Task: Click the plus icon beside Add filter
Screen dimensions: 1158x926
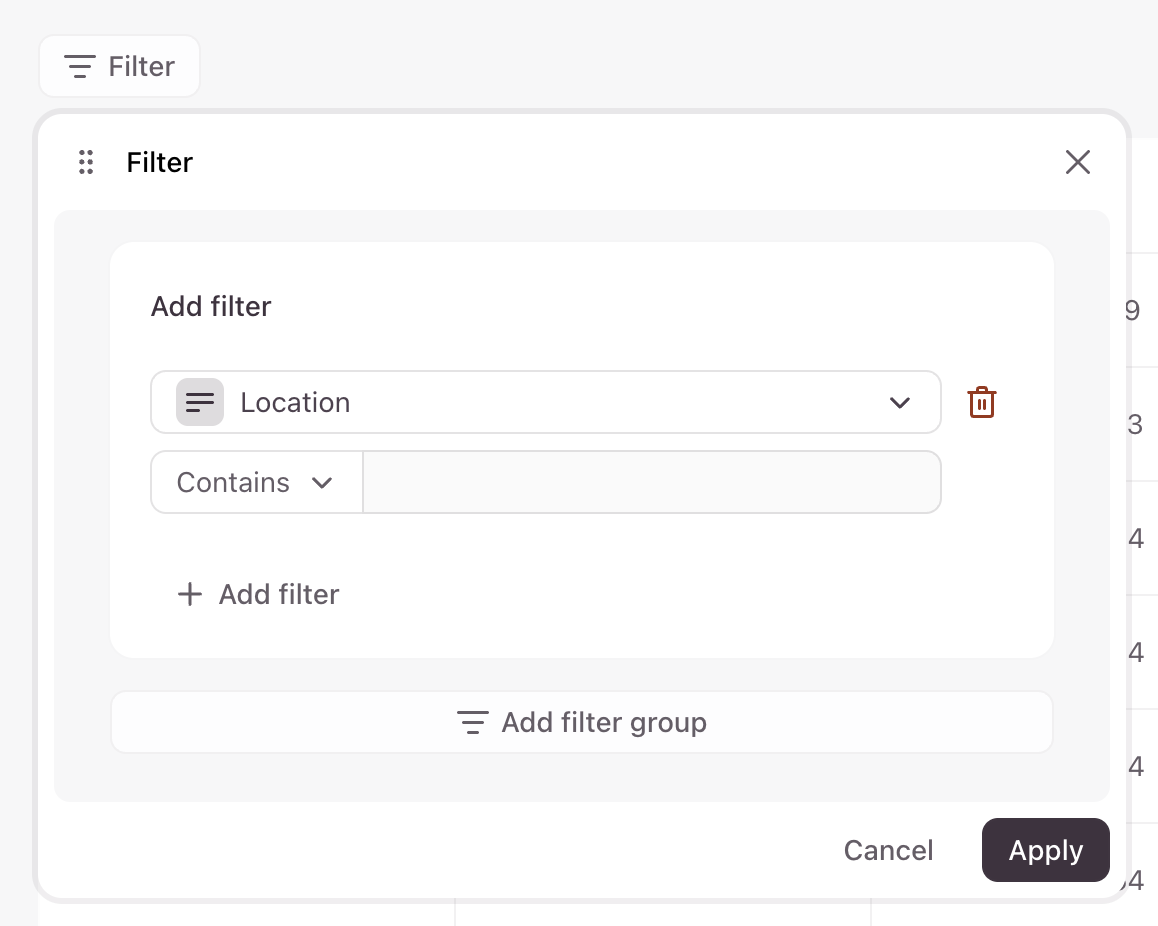Action: click(x=189, y=594)
